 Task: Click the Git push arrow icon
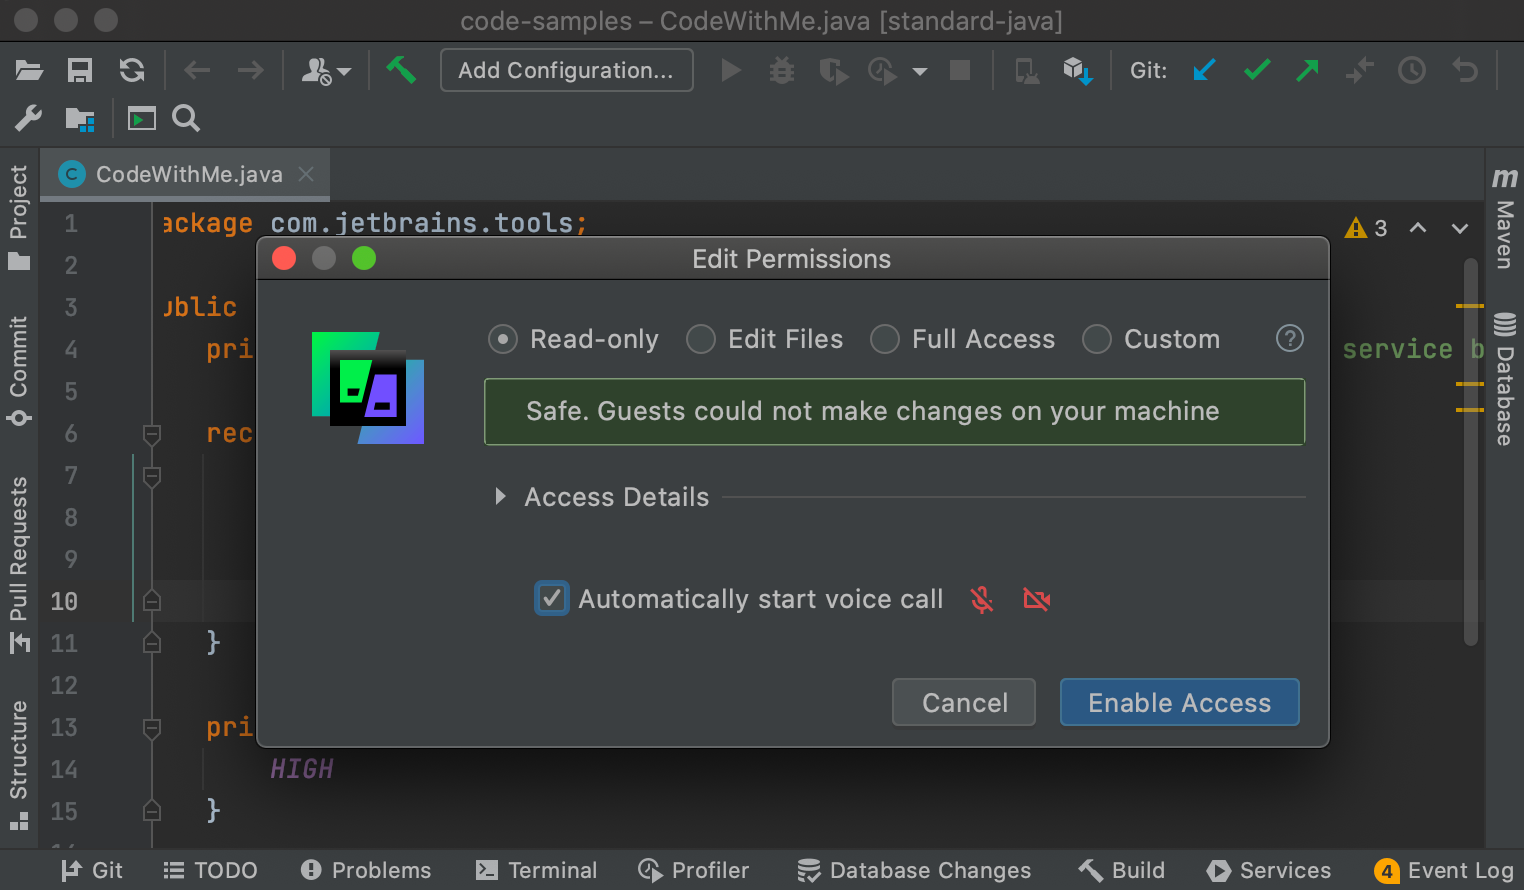[1307, 71]
